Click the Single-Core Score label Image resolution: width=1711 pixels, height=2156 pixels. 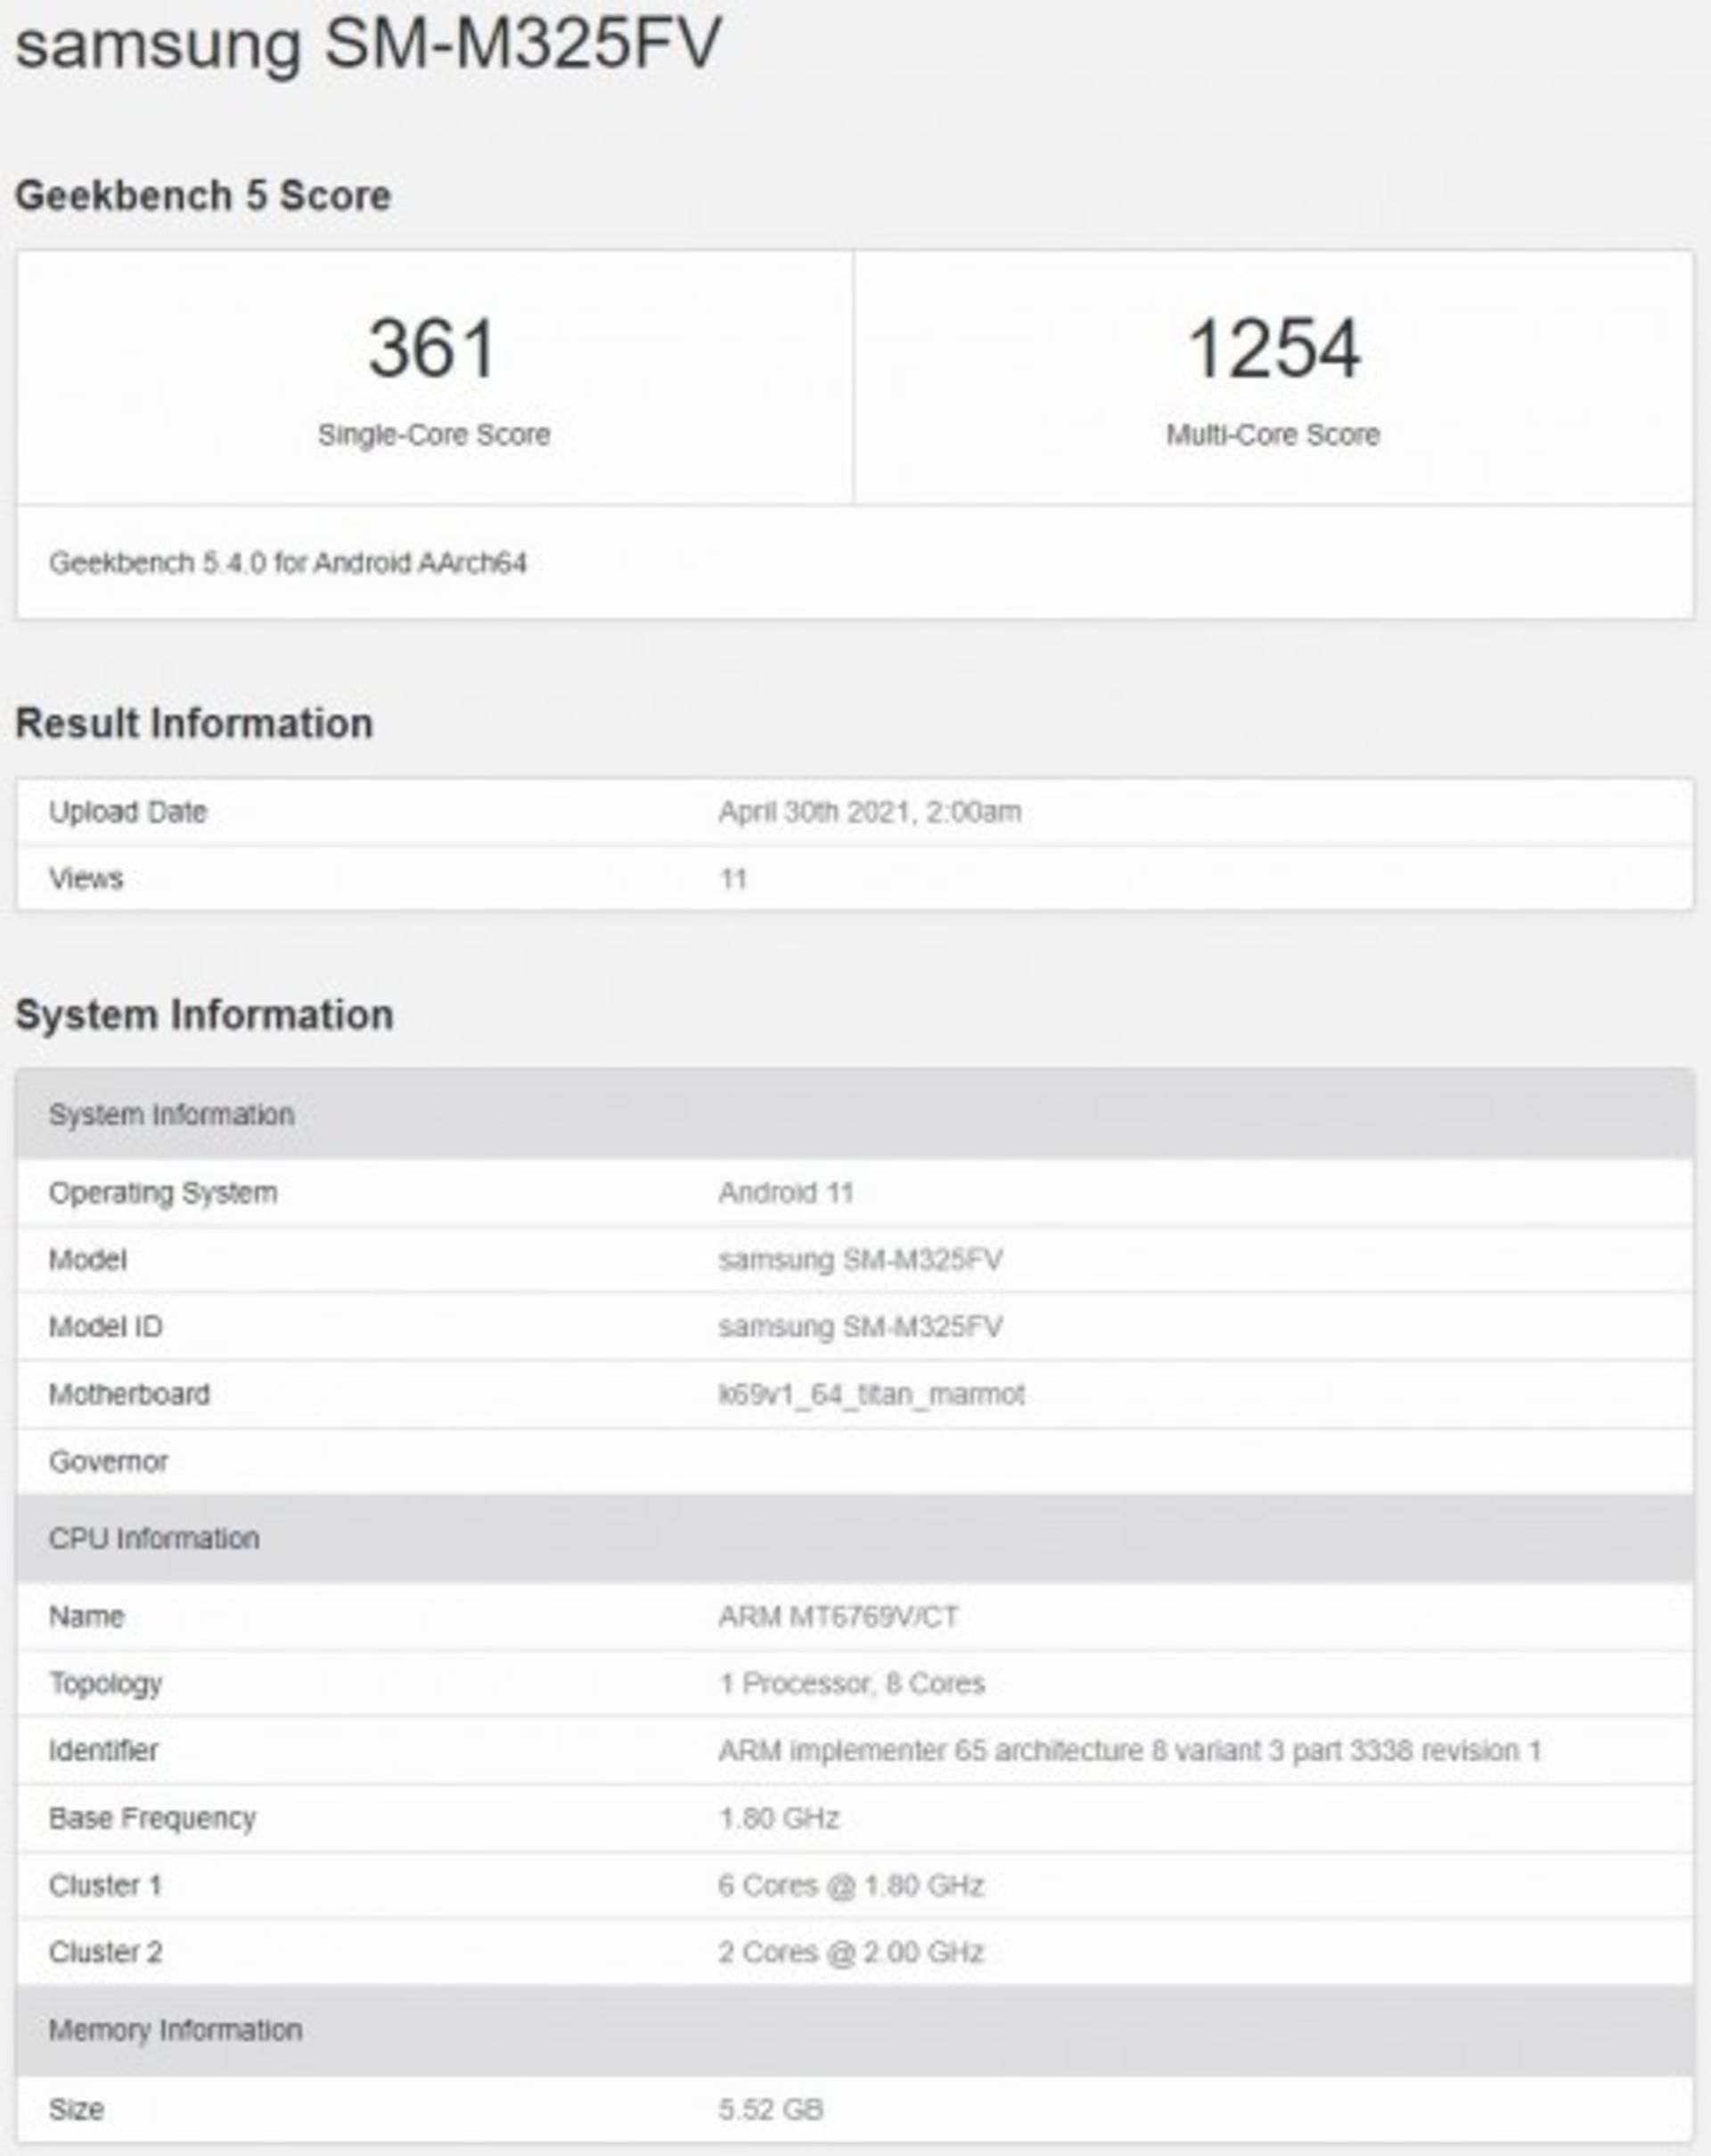pyautogui.click(x=434, y=435)
